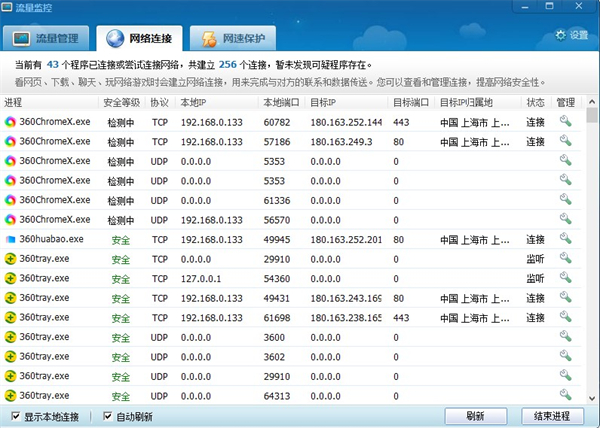600x428 pixels.
Task: Click 360huabao.exe process icon
Action: (10, 239)
